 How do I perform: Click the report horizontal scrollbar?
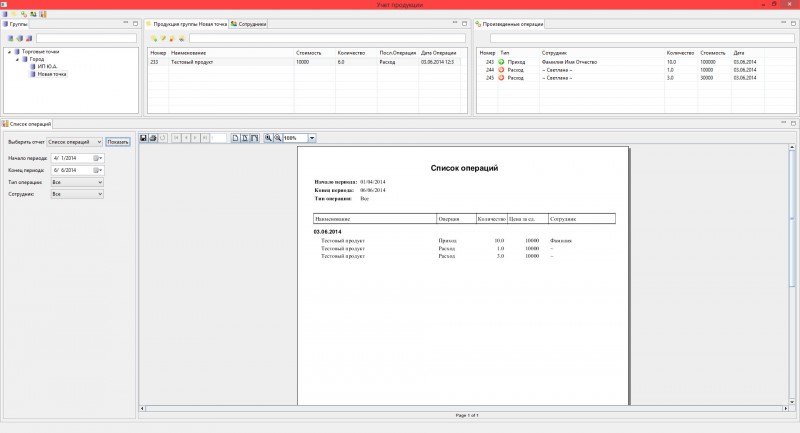pyautogui.click(x=464, y=409)
